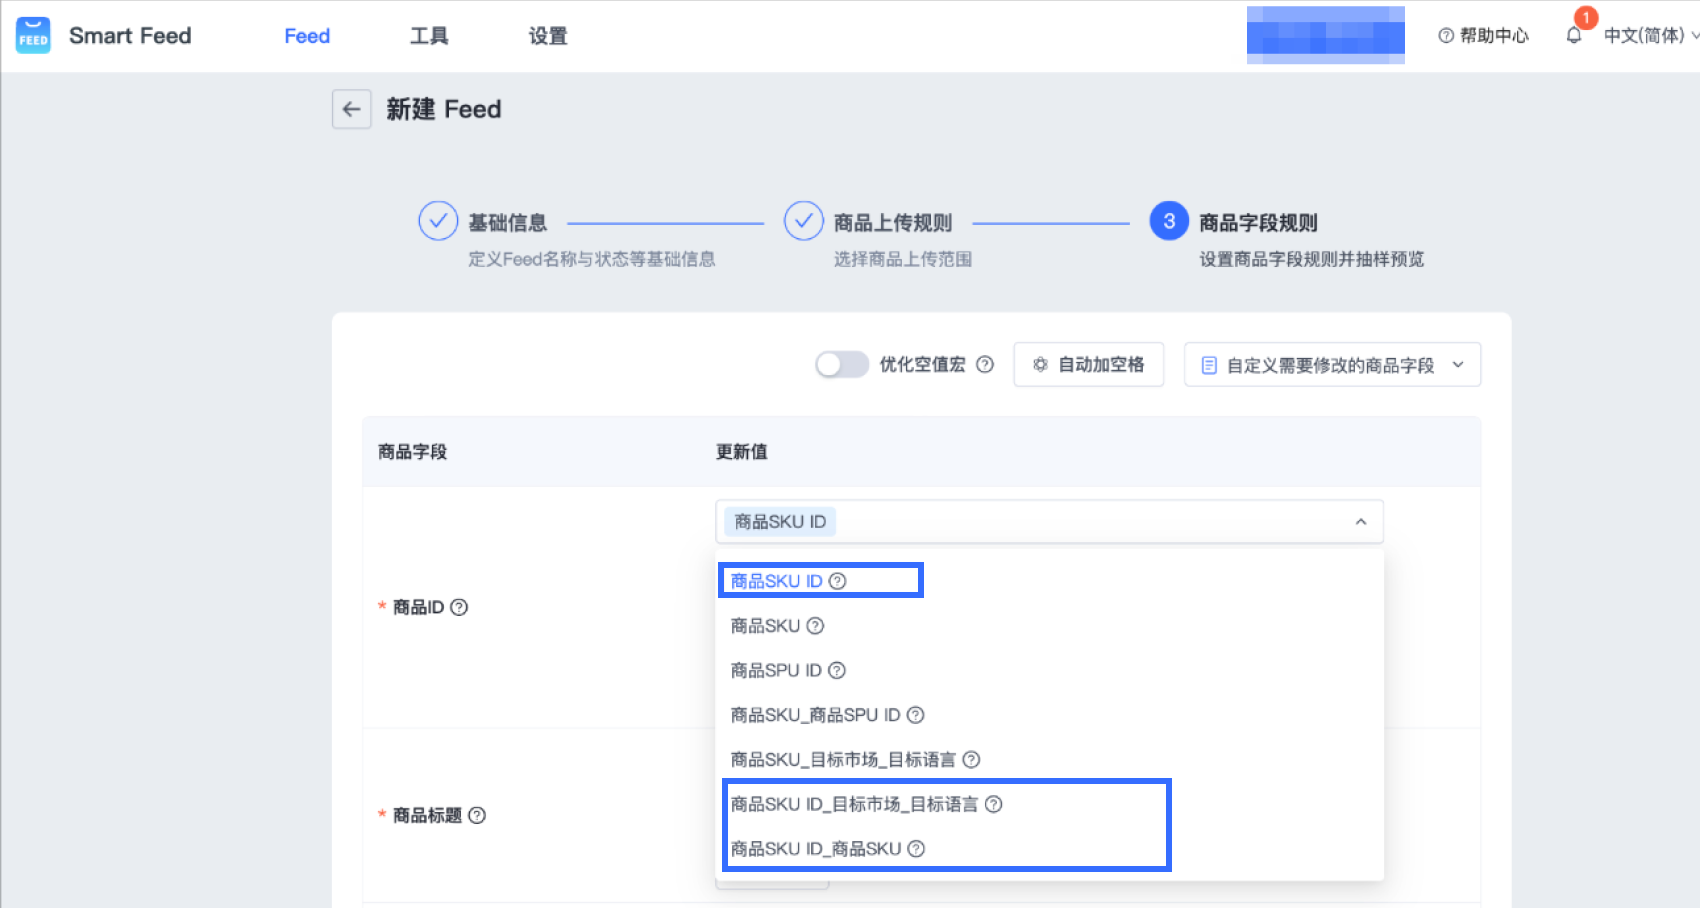Open the 工具 navigation tab
Image resolution: width=1700 pixels, height=908 pixels.
click(x=429, y=36)
